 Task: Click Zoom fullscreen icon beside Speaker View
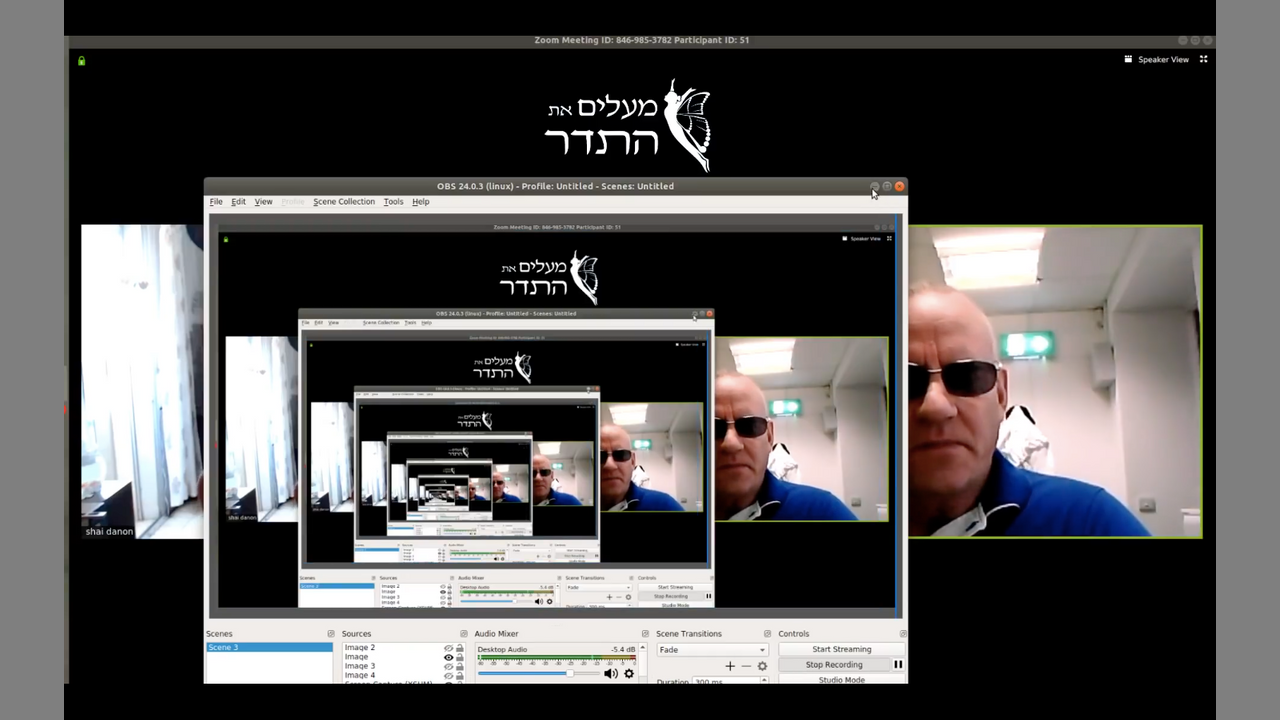pos(1204,59)
